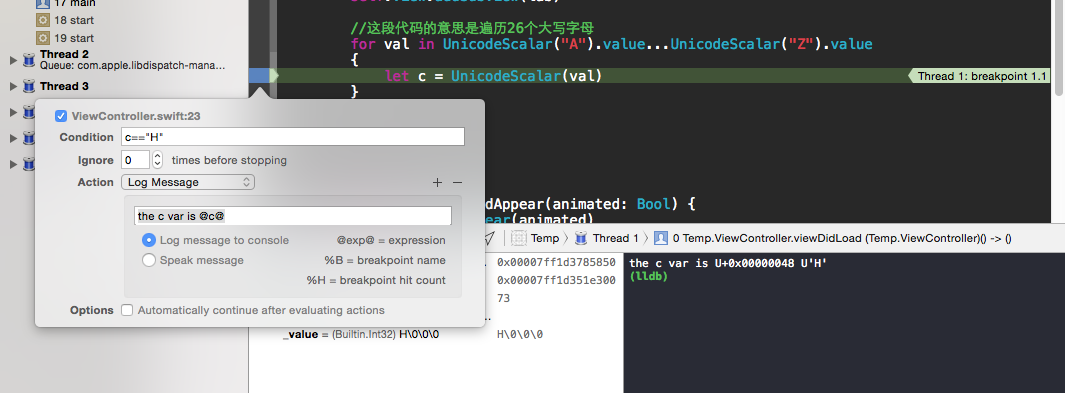Click the Thread 3 spool icon
This screenshot has width=1065, height=393.
click(29, 86)
